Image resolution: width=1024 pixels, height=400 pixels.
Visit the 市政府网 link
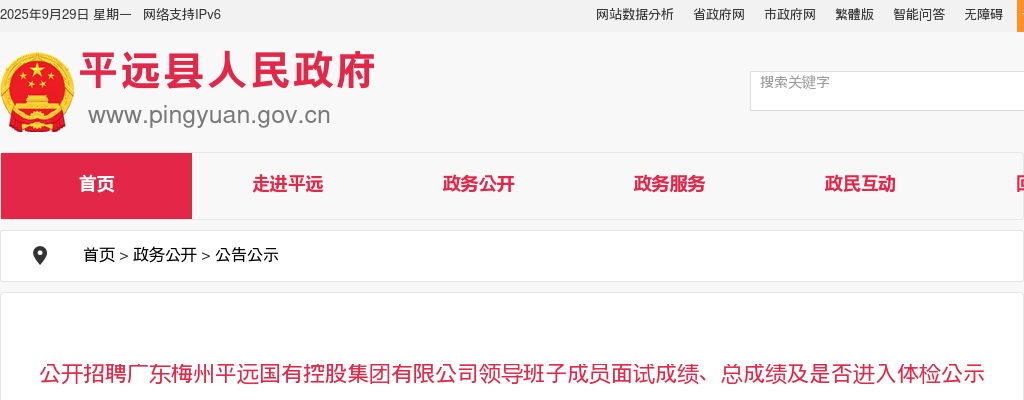790,14
